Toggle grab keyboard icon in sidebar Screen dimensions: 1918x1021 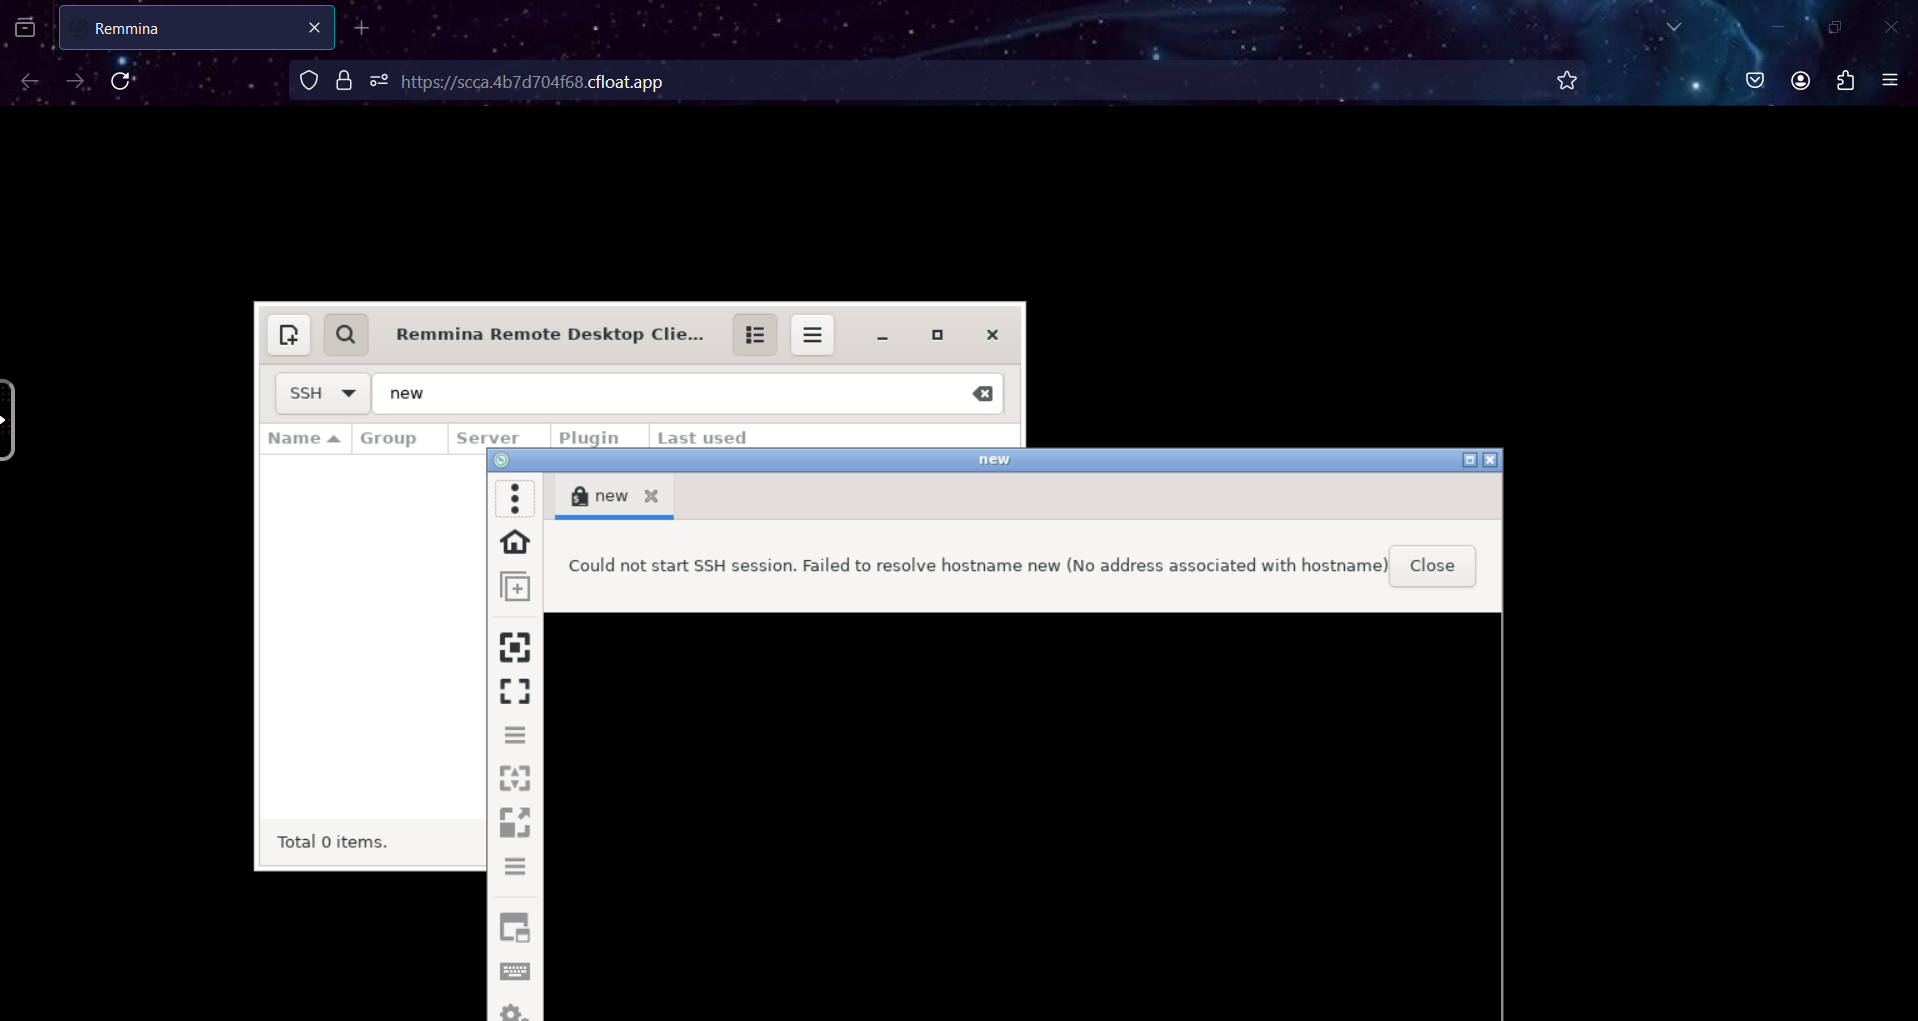pyautogui.click(x=515, y=971)
